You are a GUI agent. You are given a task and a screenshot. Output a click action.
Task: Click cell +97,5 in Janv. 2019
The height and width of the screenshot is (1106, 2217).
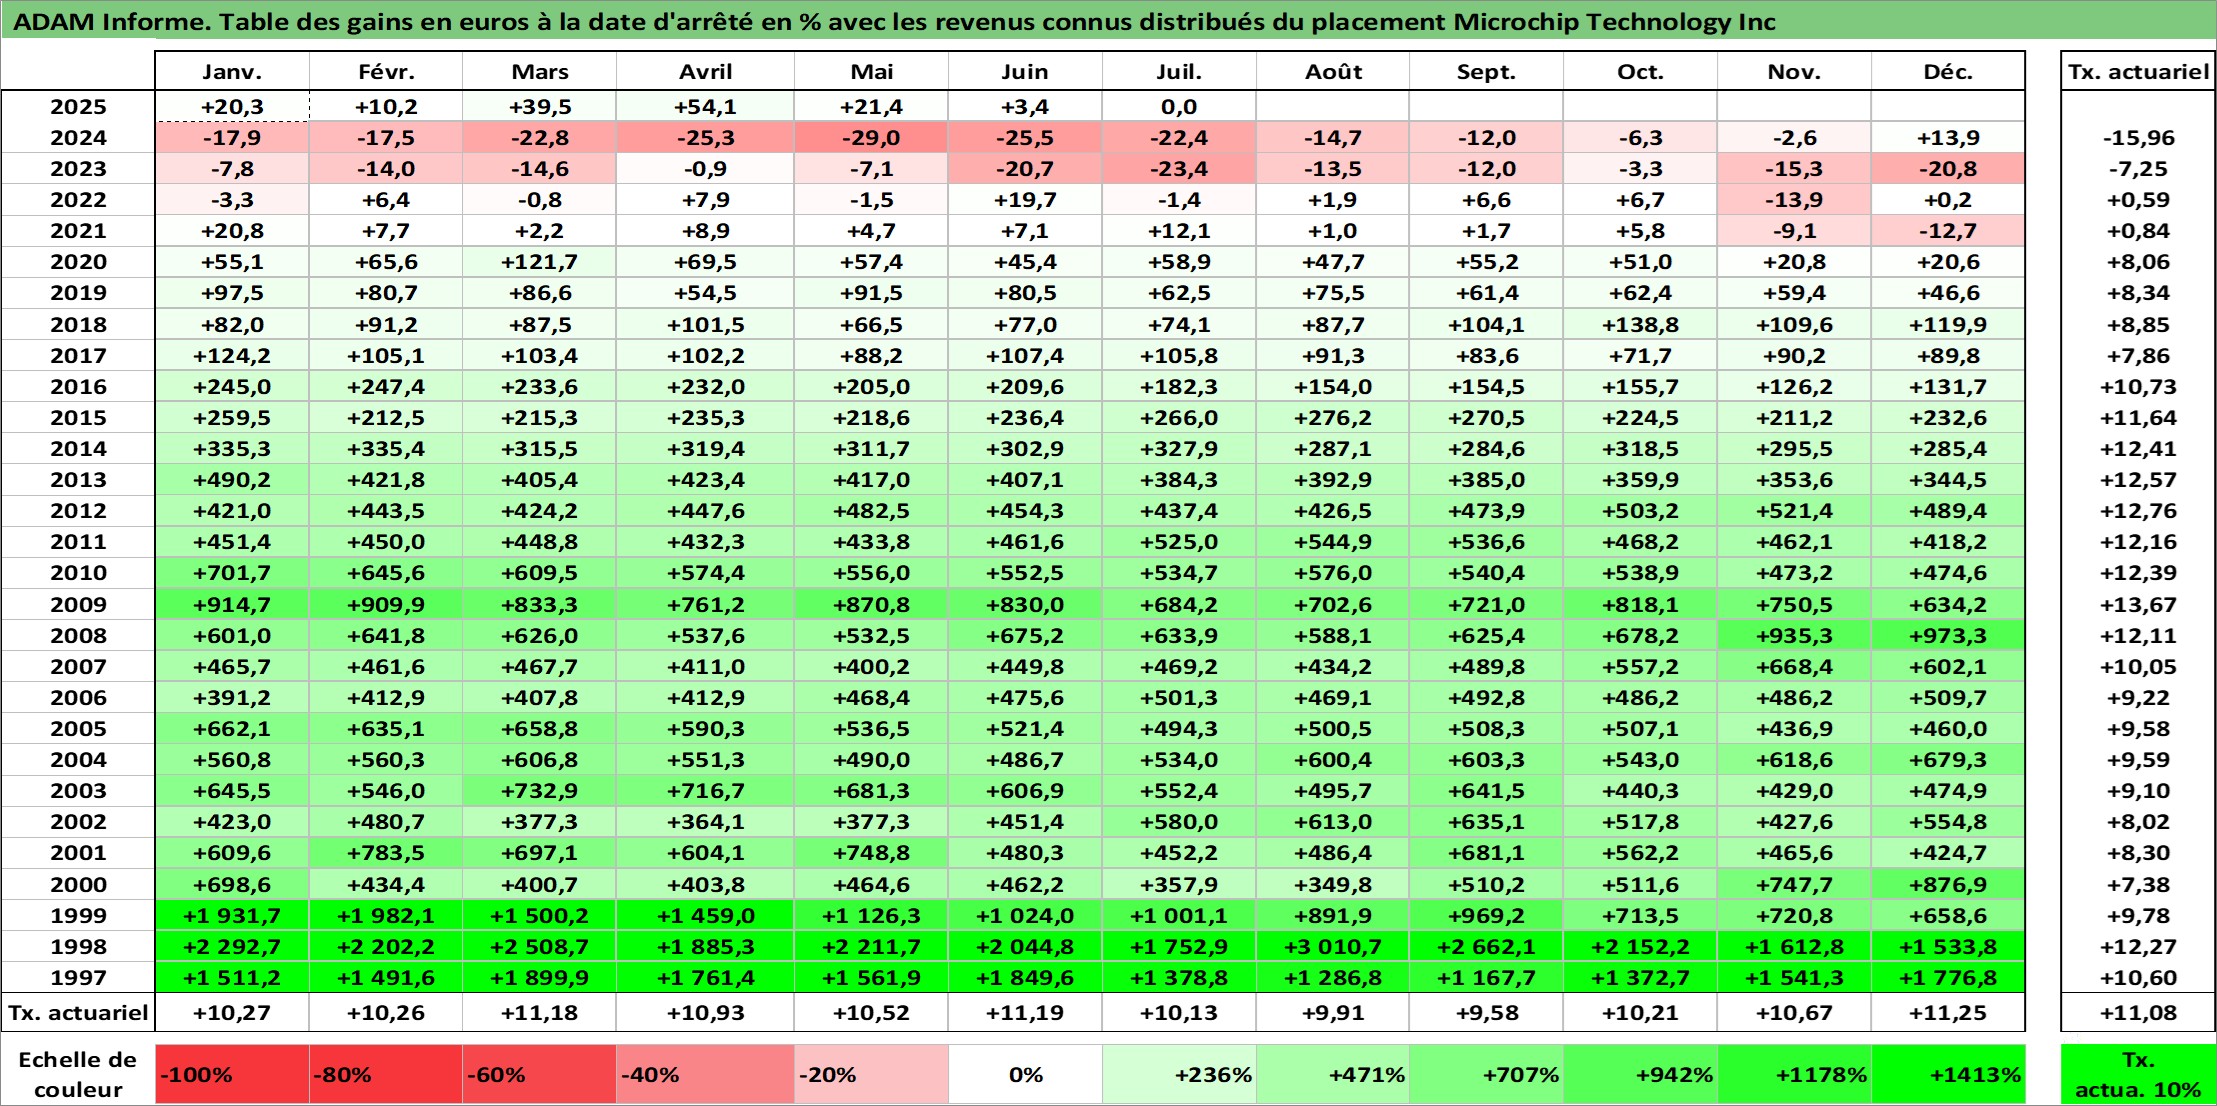[232, 293]
